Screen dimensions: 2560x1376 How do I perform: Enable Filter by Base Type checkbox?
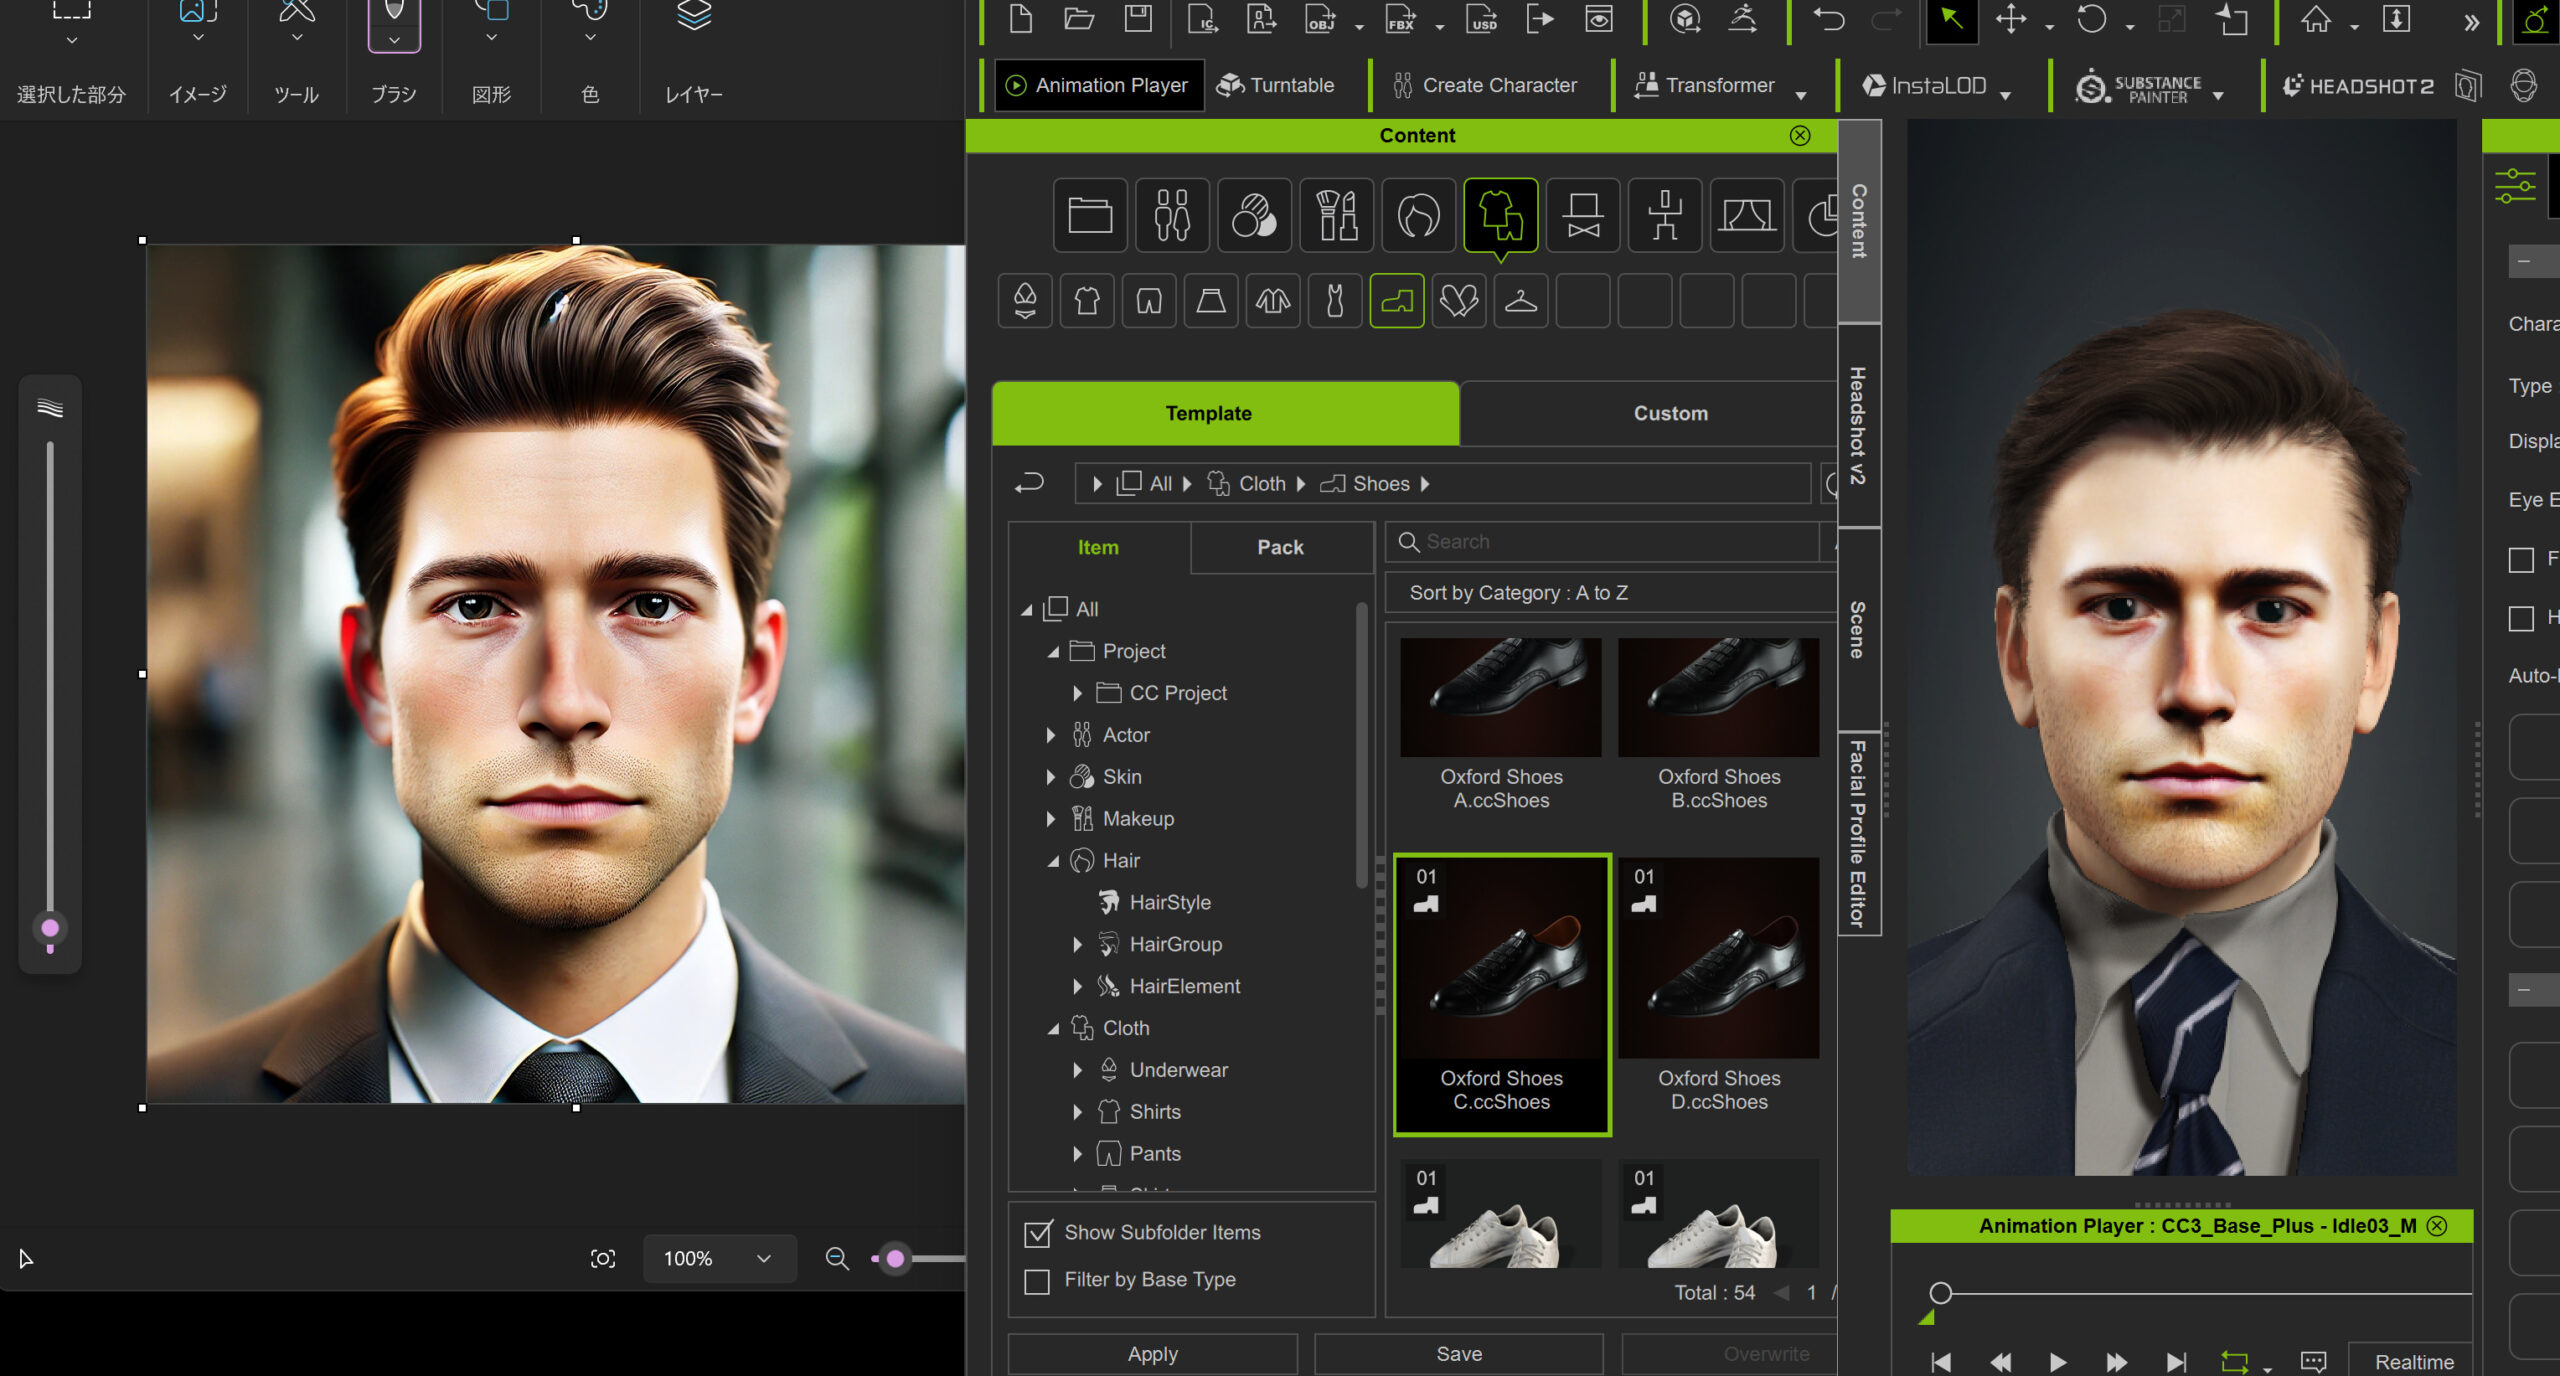pyautogui.click(x=1038, y=1281)
